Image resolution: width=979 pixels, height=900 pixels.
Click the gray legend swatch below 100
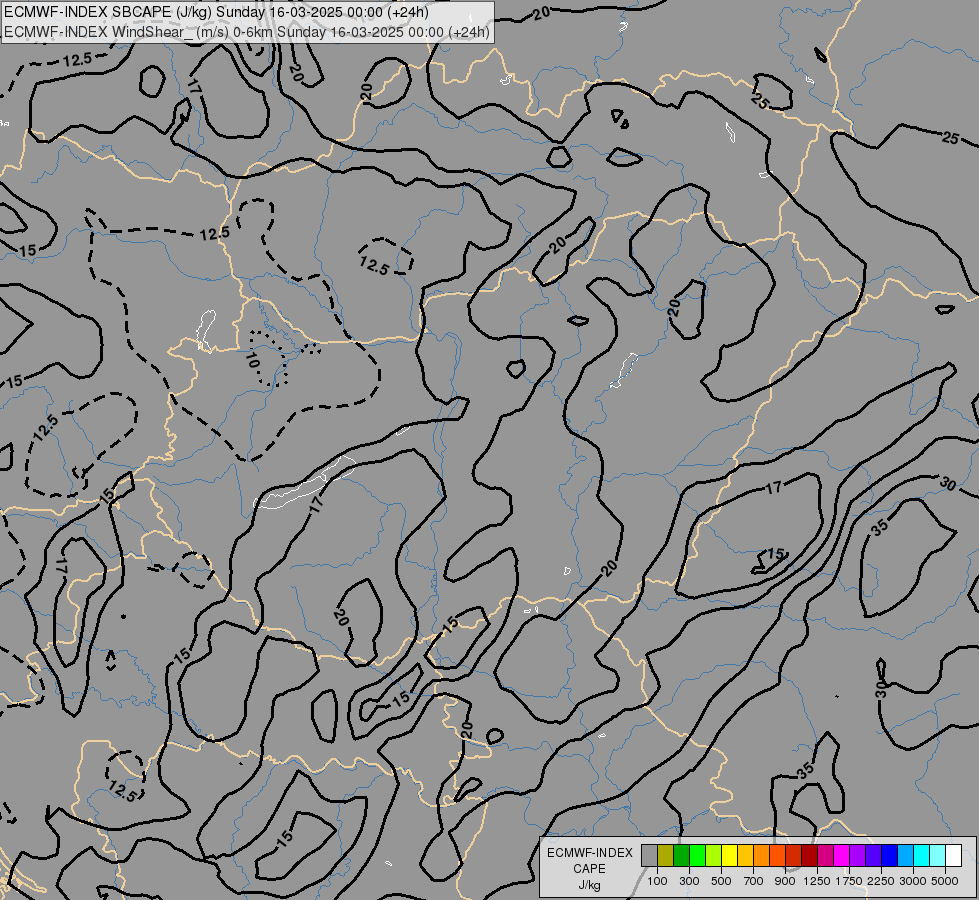(649, 856)
